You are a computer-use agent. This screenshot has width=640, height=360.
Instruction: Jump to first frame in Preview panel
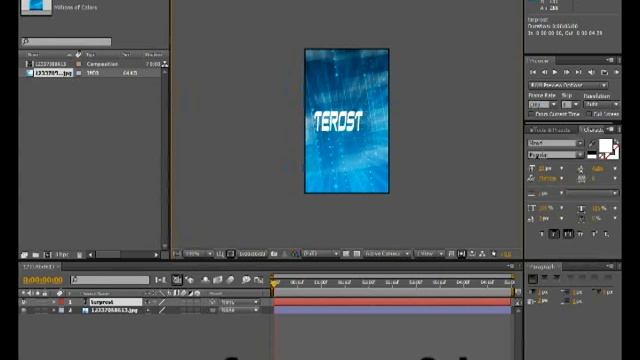tap(533, 72)
